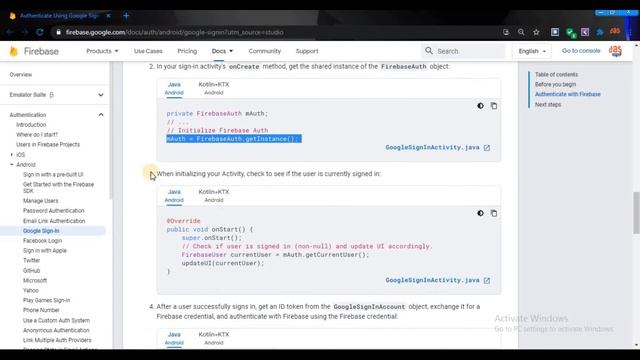Click the green extension icon in toolbar
The image size is (640, 360).
tap(570, 32)
